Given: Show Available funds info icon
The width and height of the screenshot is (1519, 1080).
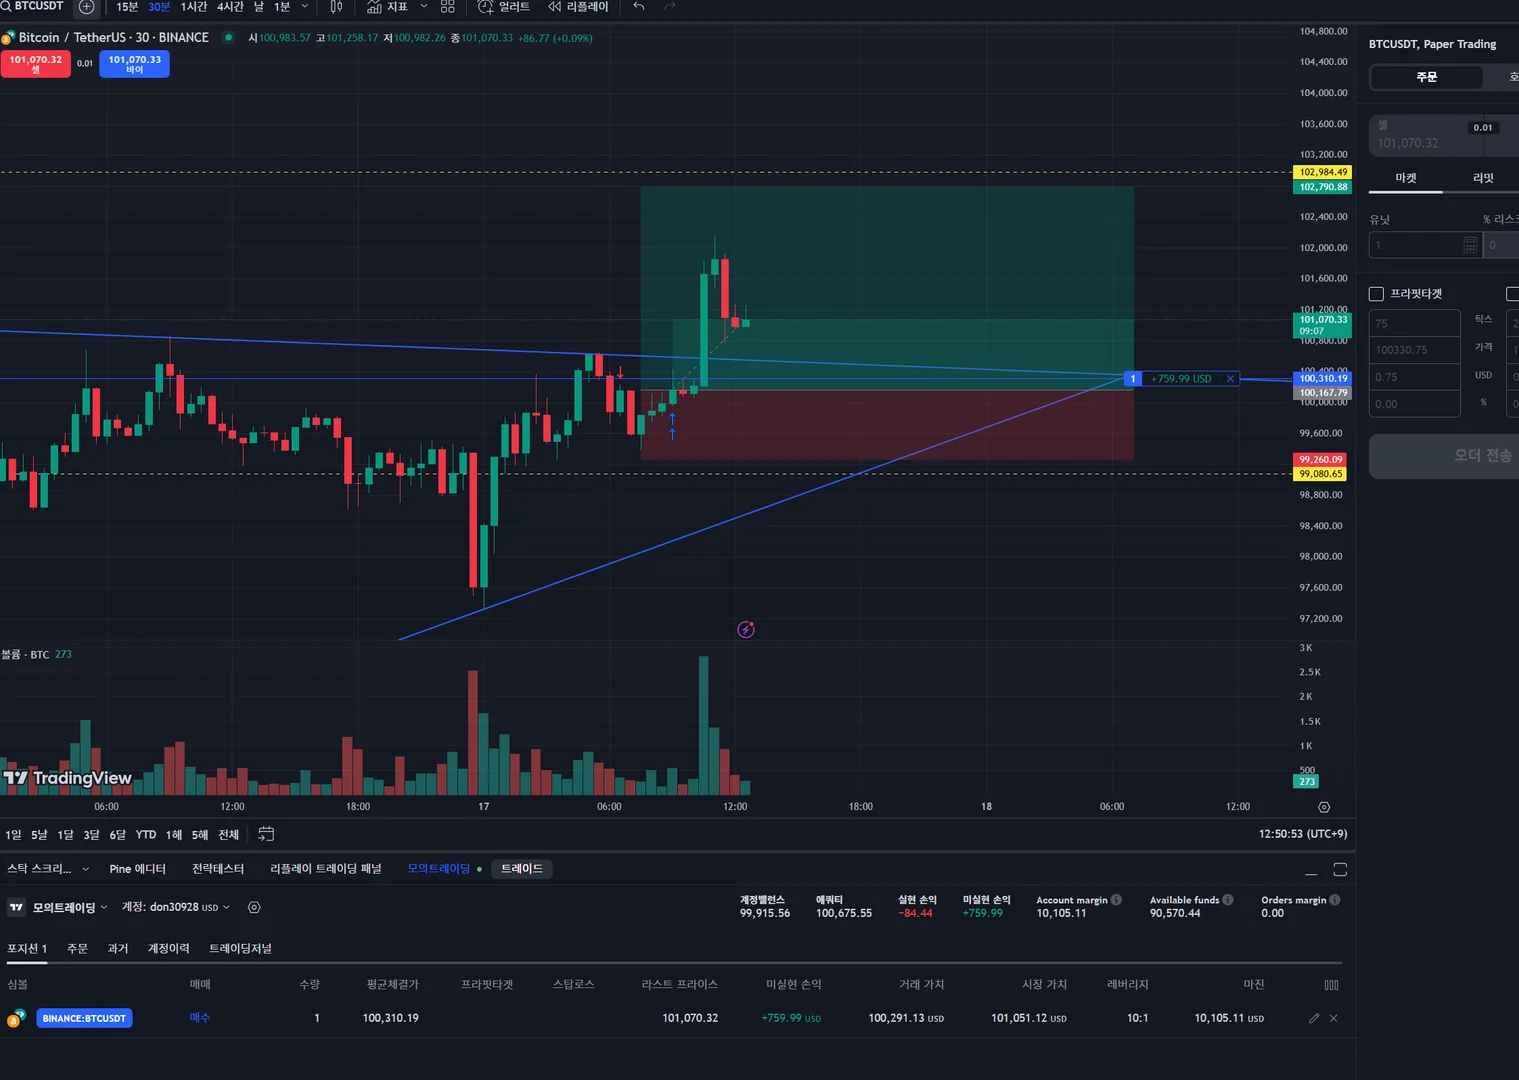Looking at the screenshot, I should coord(1227,900).
